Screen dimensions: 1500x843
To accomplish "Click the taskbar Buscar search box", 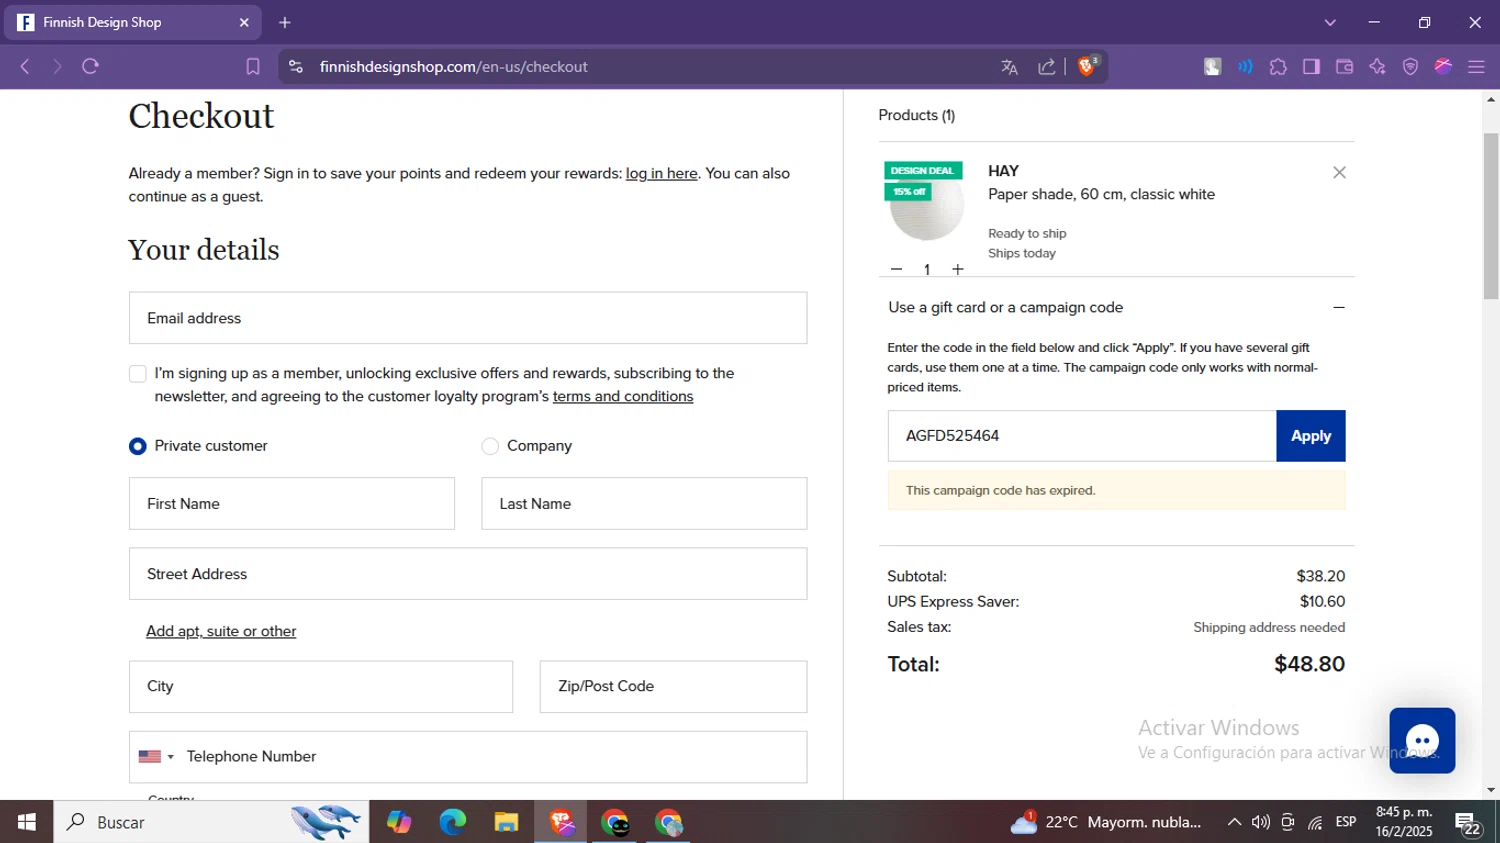I will pyautogui.click(x=211, y=822).
